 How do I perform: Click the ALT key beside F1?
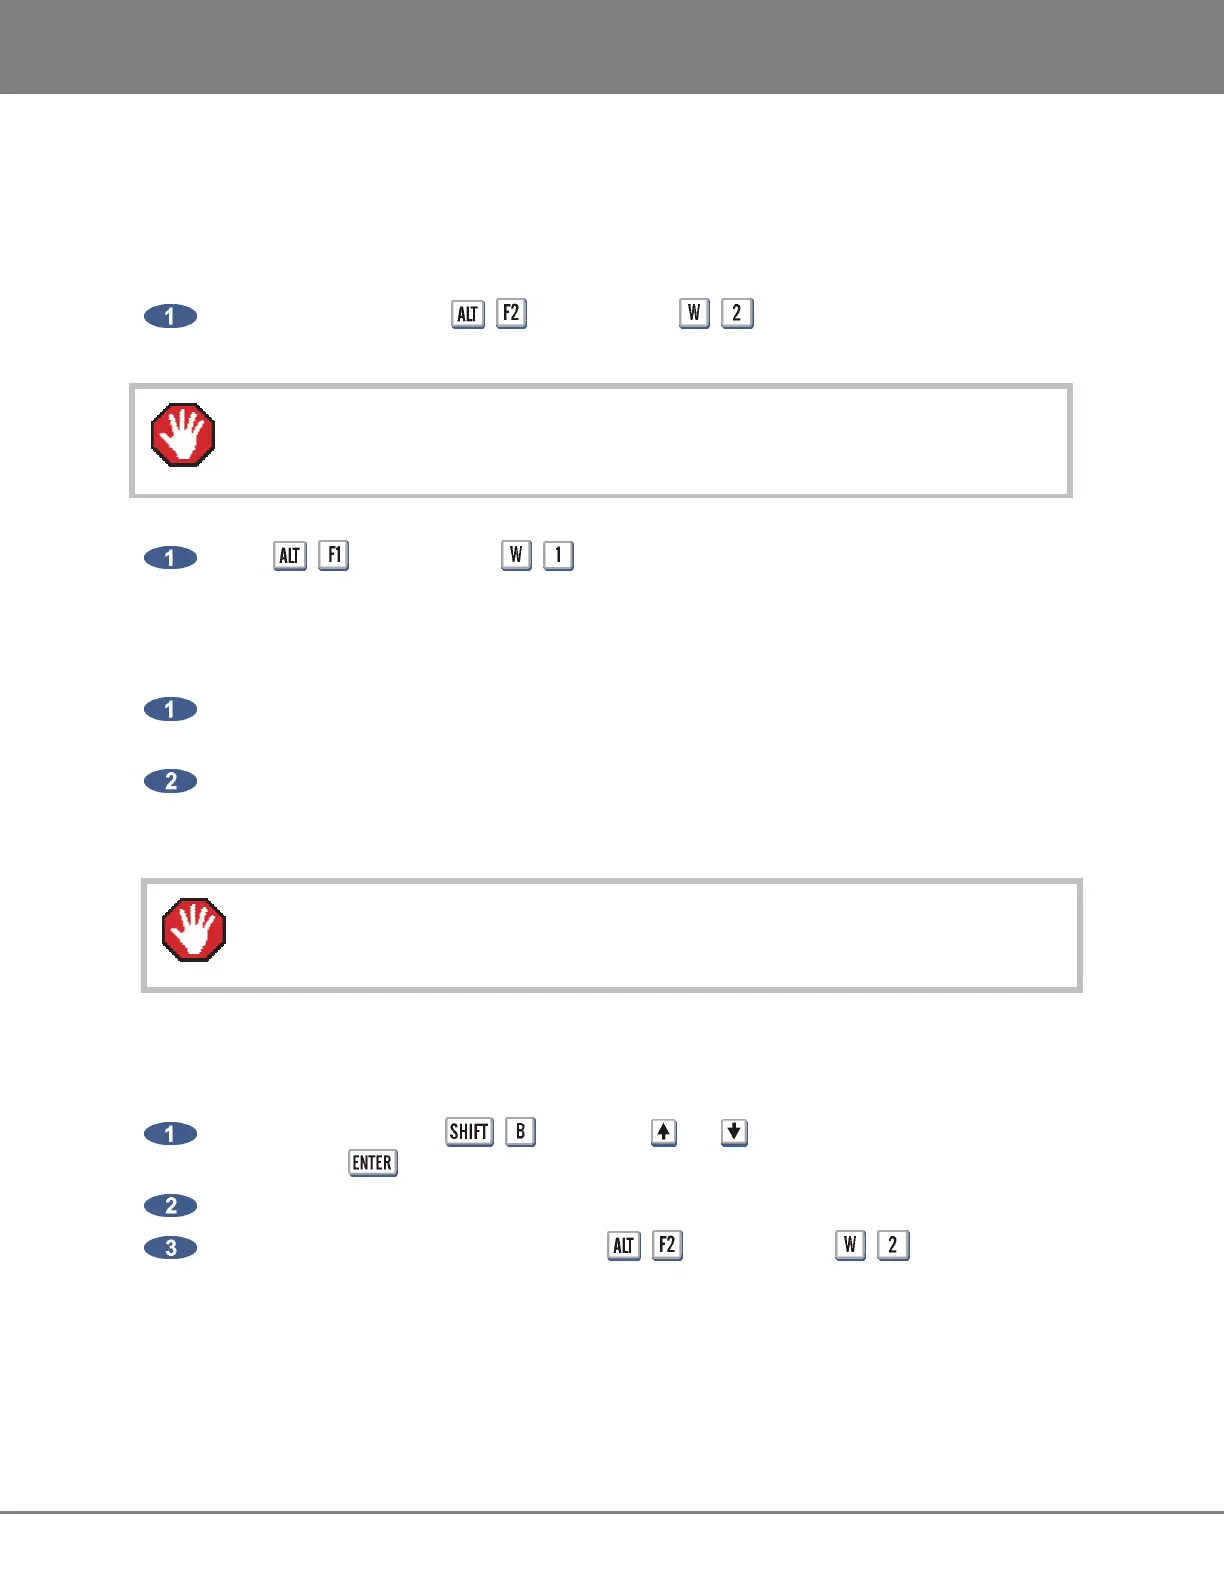(x=290, y=556)
